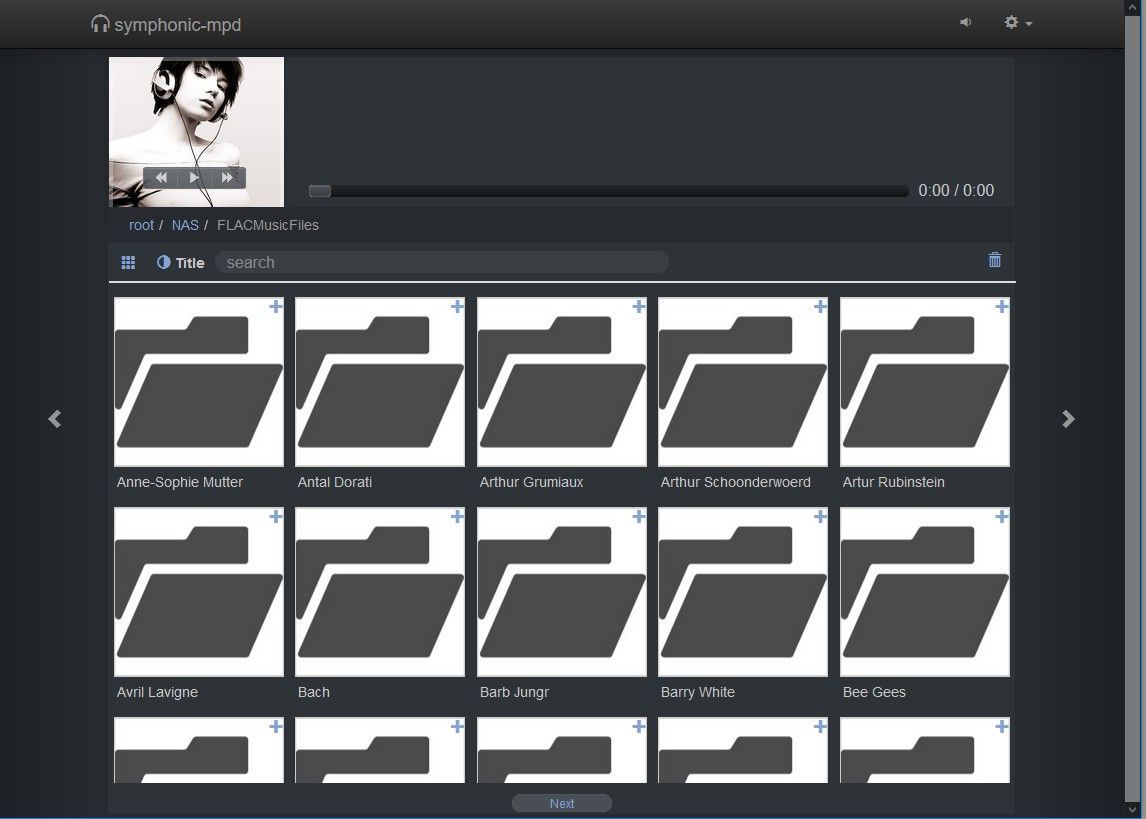
Task: Open the Bee Gees folder thumbnail
Action: [925, 593]
